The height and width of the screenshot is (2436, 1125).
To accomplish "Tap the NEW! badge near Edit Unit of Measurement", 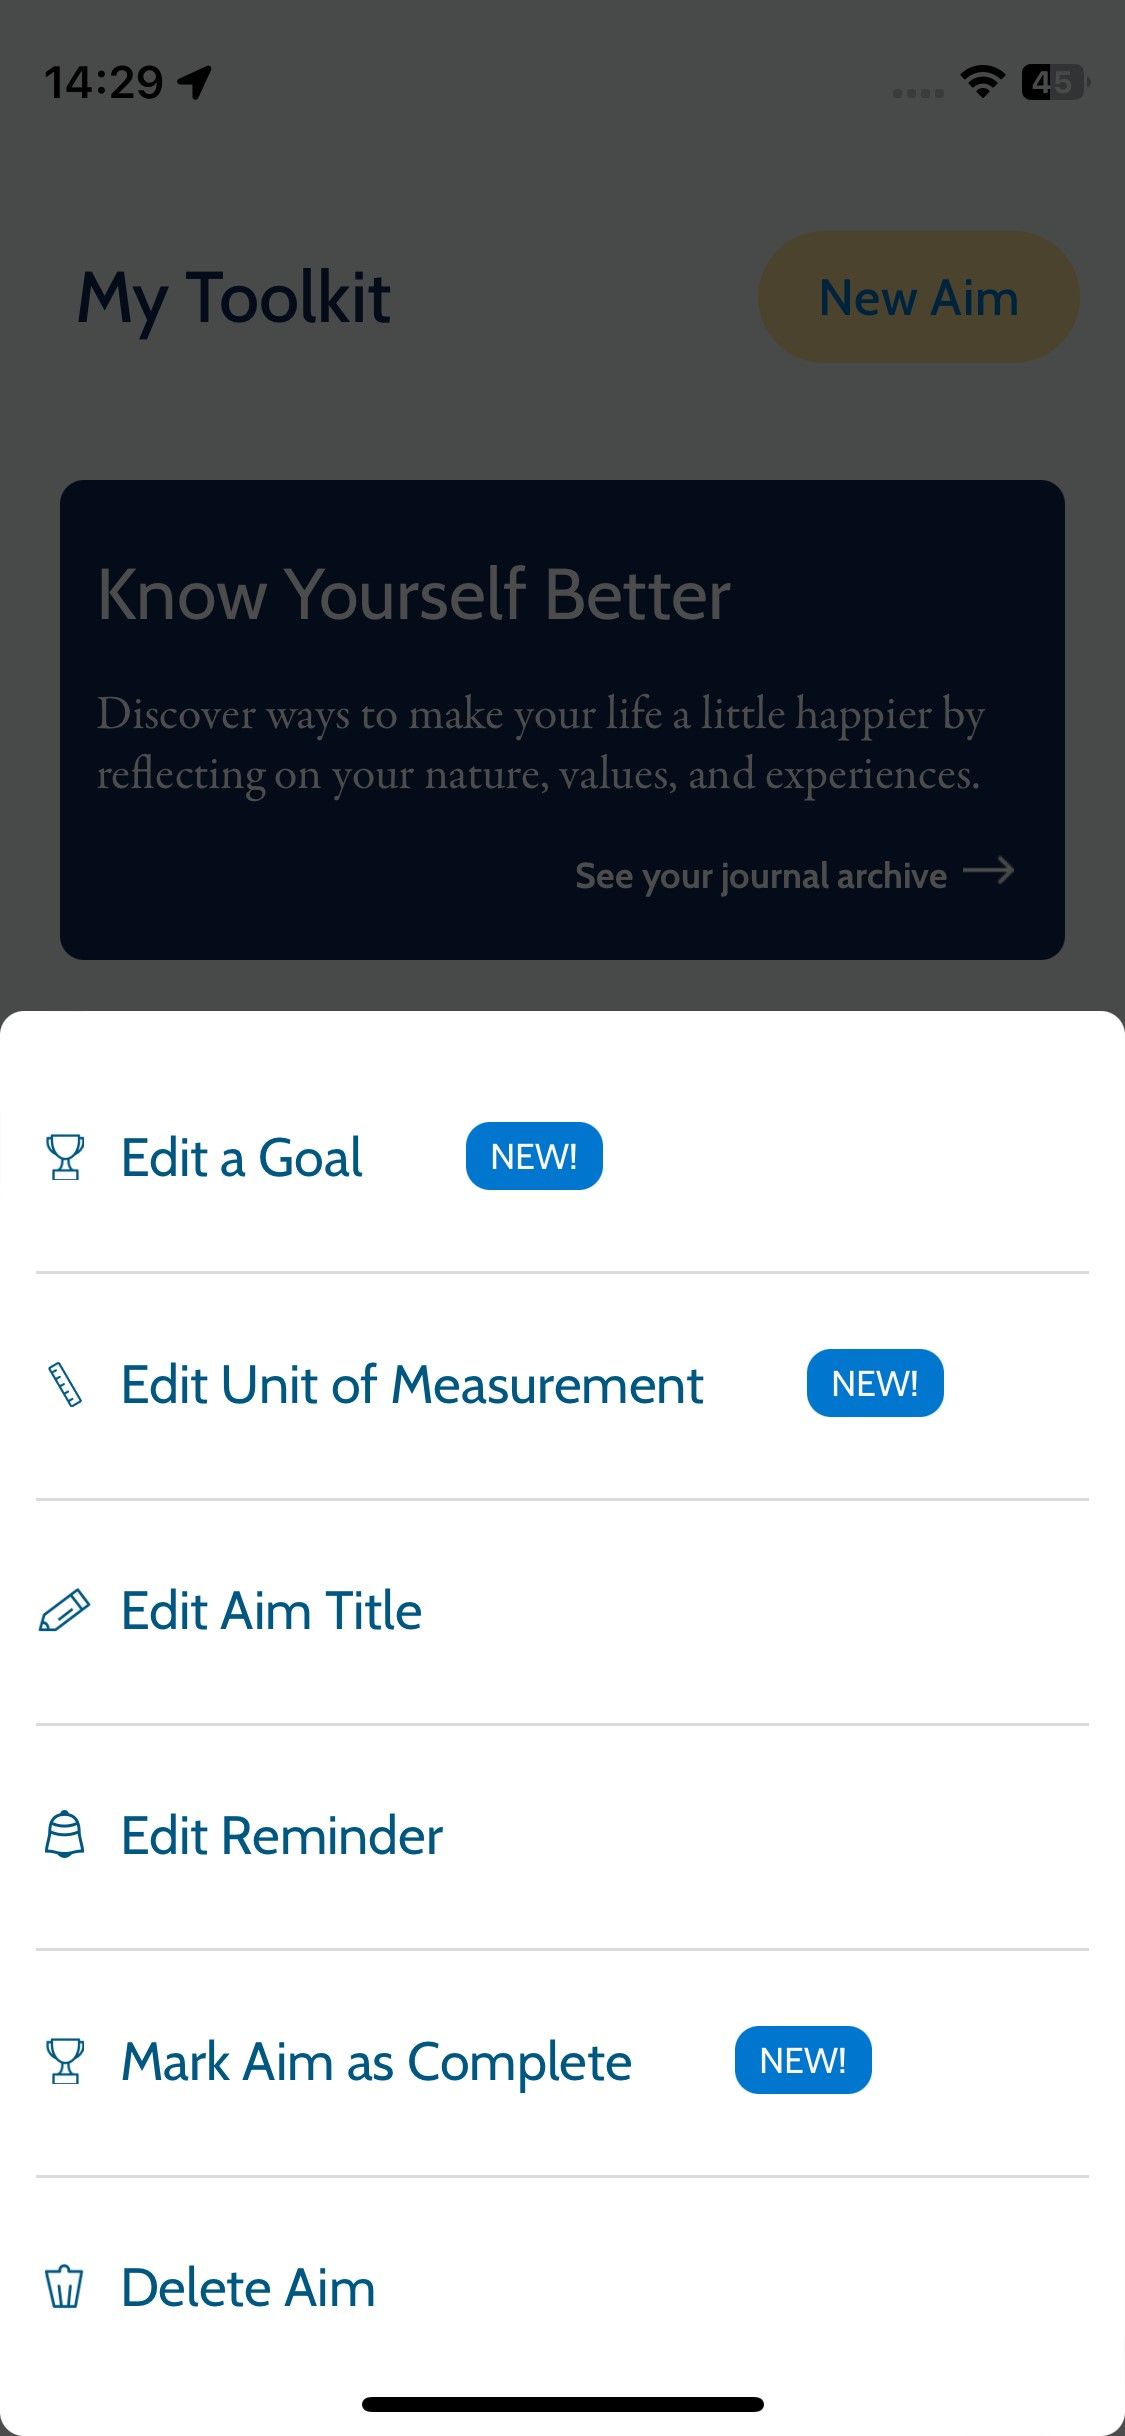I will click(x=874, y=1382).
